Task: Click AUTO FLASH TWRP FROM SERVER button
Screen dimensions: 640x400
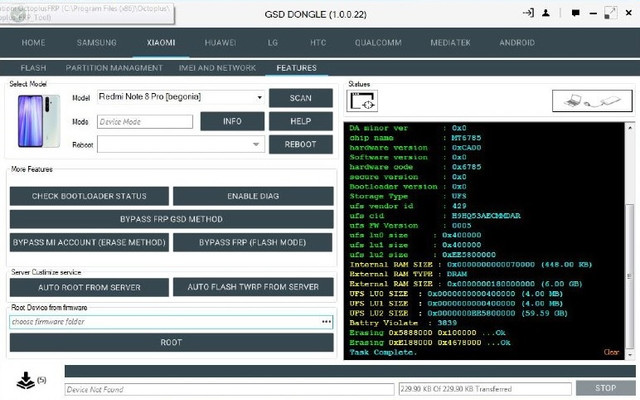Action: coord(253,287)
